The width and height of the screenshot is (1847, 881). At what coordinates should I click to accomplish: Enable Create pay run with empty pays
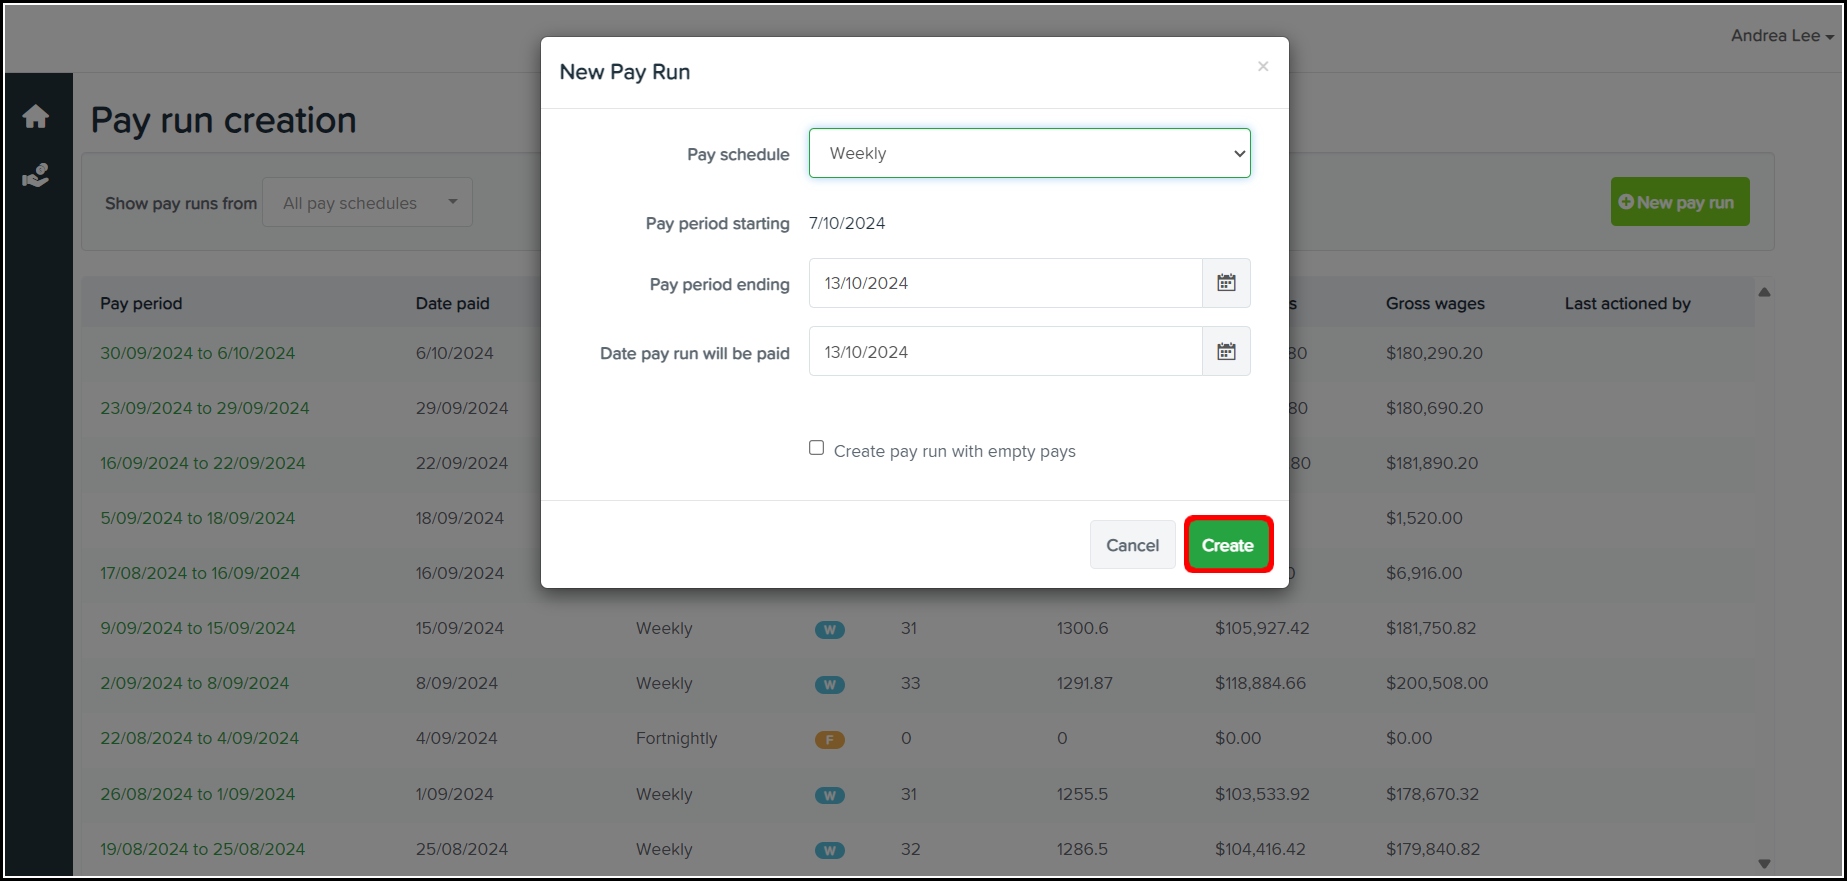[817, 448]
